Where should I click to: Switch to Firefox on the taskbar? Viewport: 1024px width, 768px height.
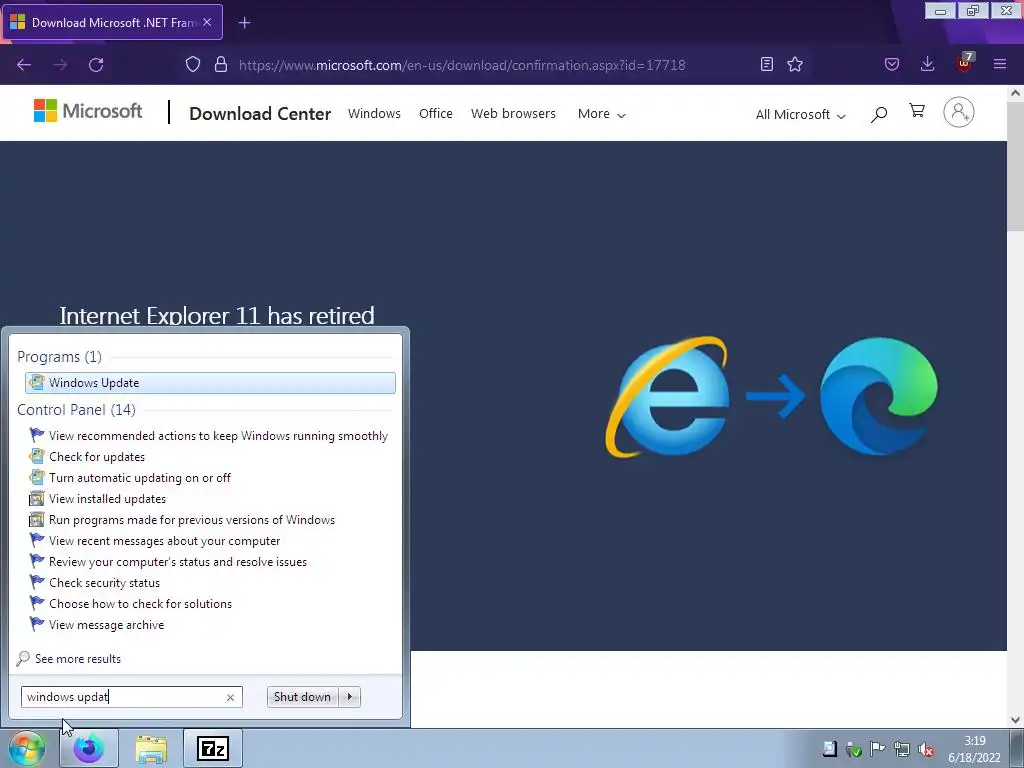coord(89,748)
